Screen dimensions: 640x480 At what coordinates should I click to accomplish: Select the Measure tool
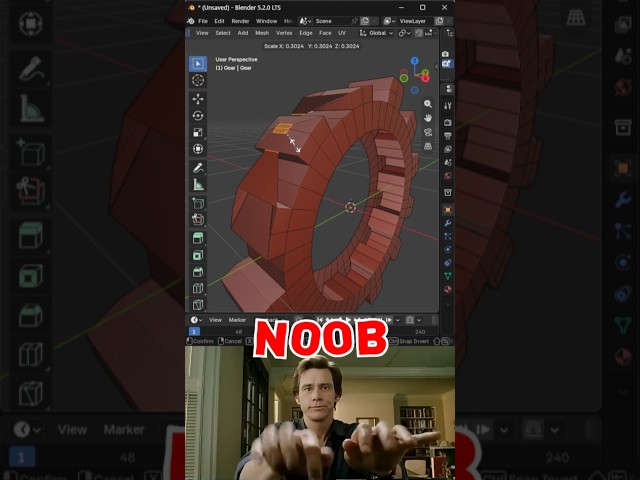point(198,184)
